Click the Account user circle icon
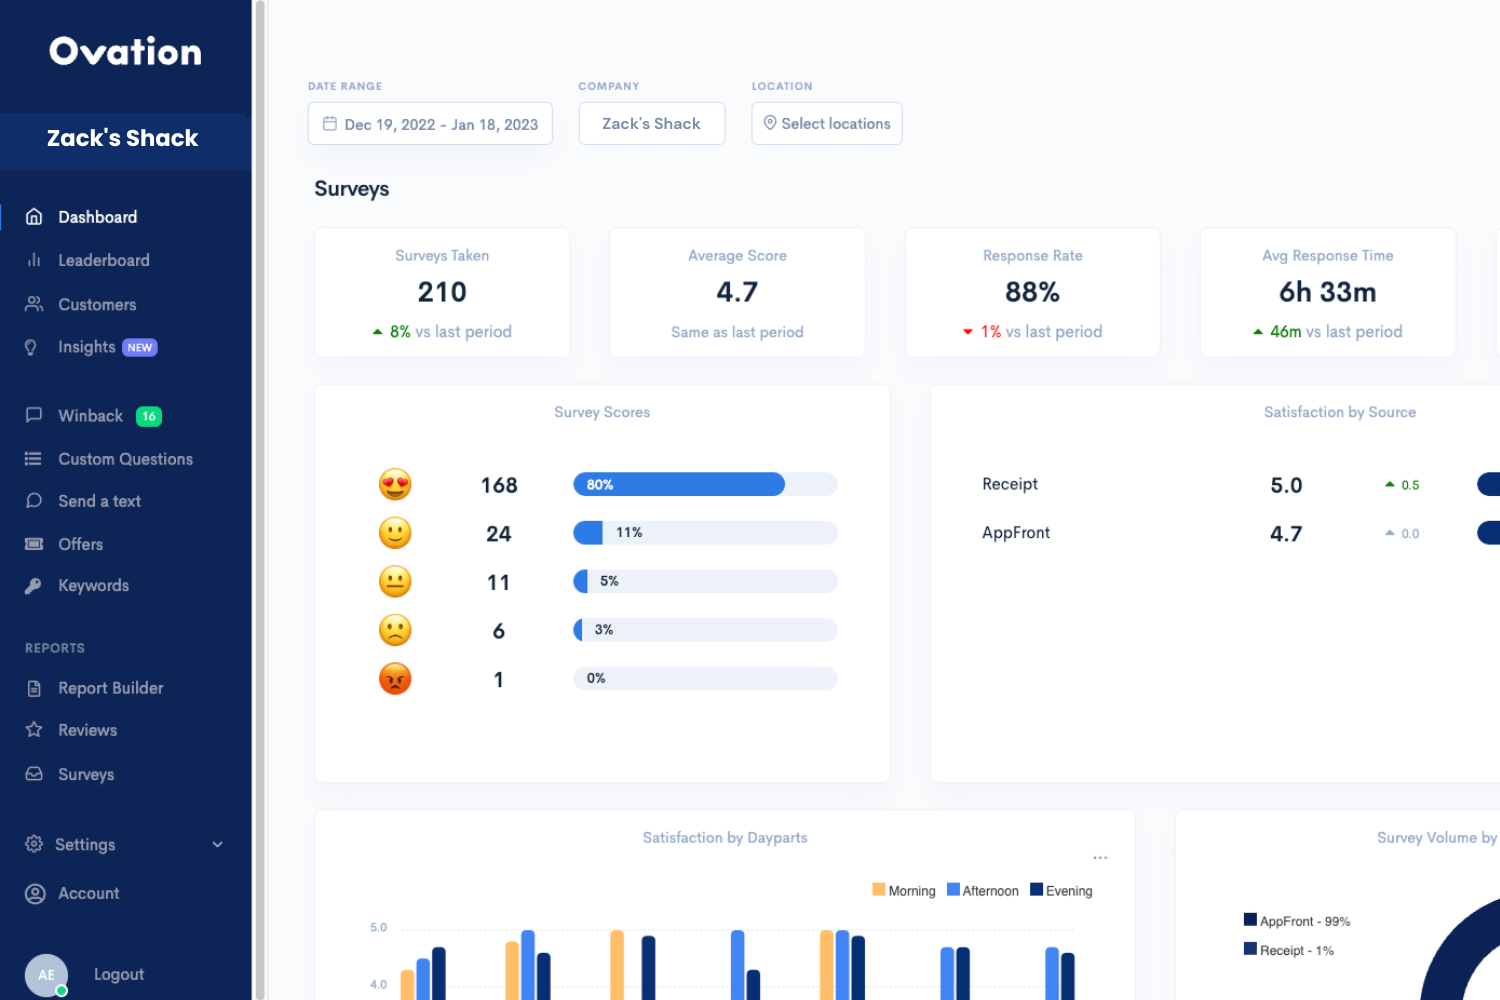 click(x=35, y=894)
